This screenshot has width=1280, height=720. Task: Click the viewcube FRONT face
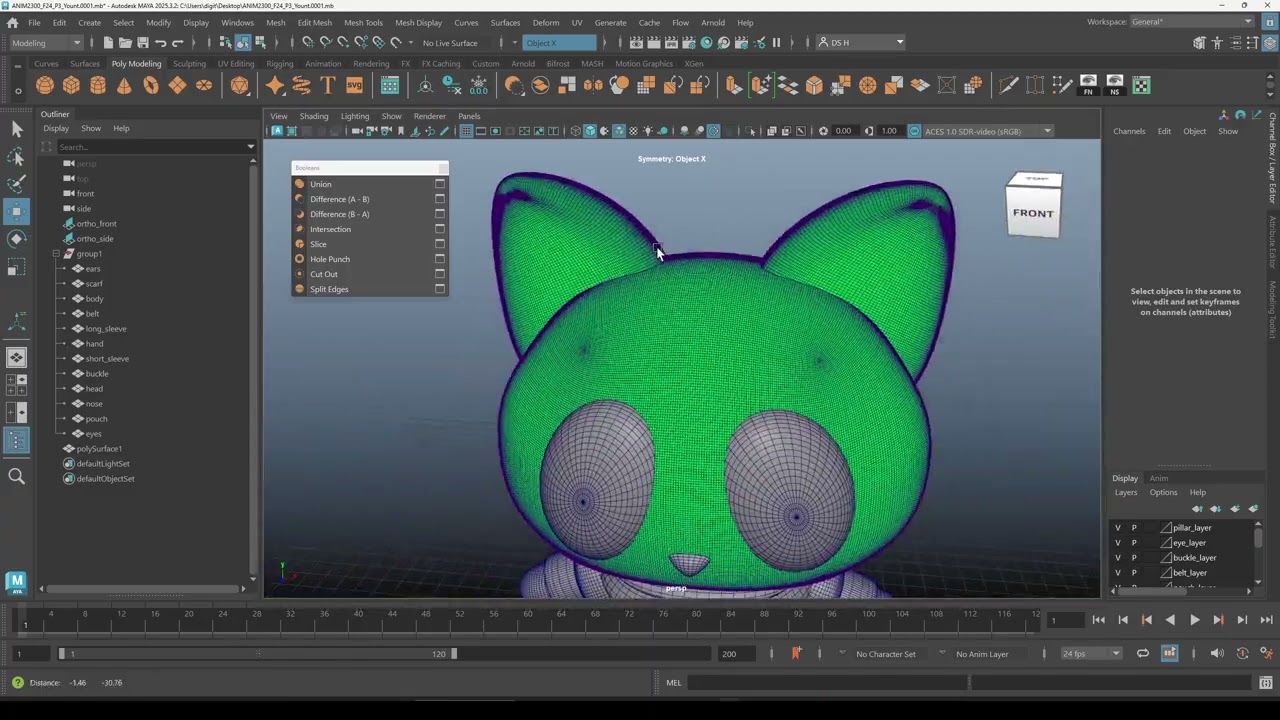click(1033, 213)
